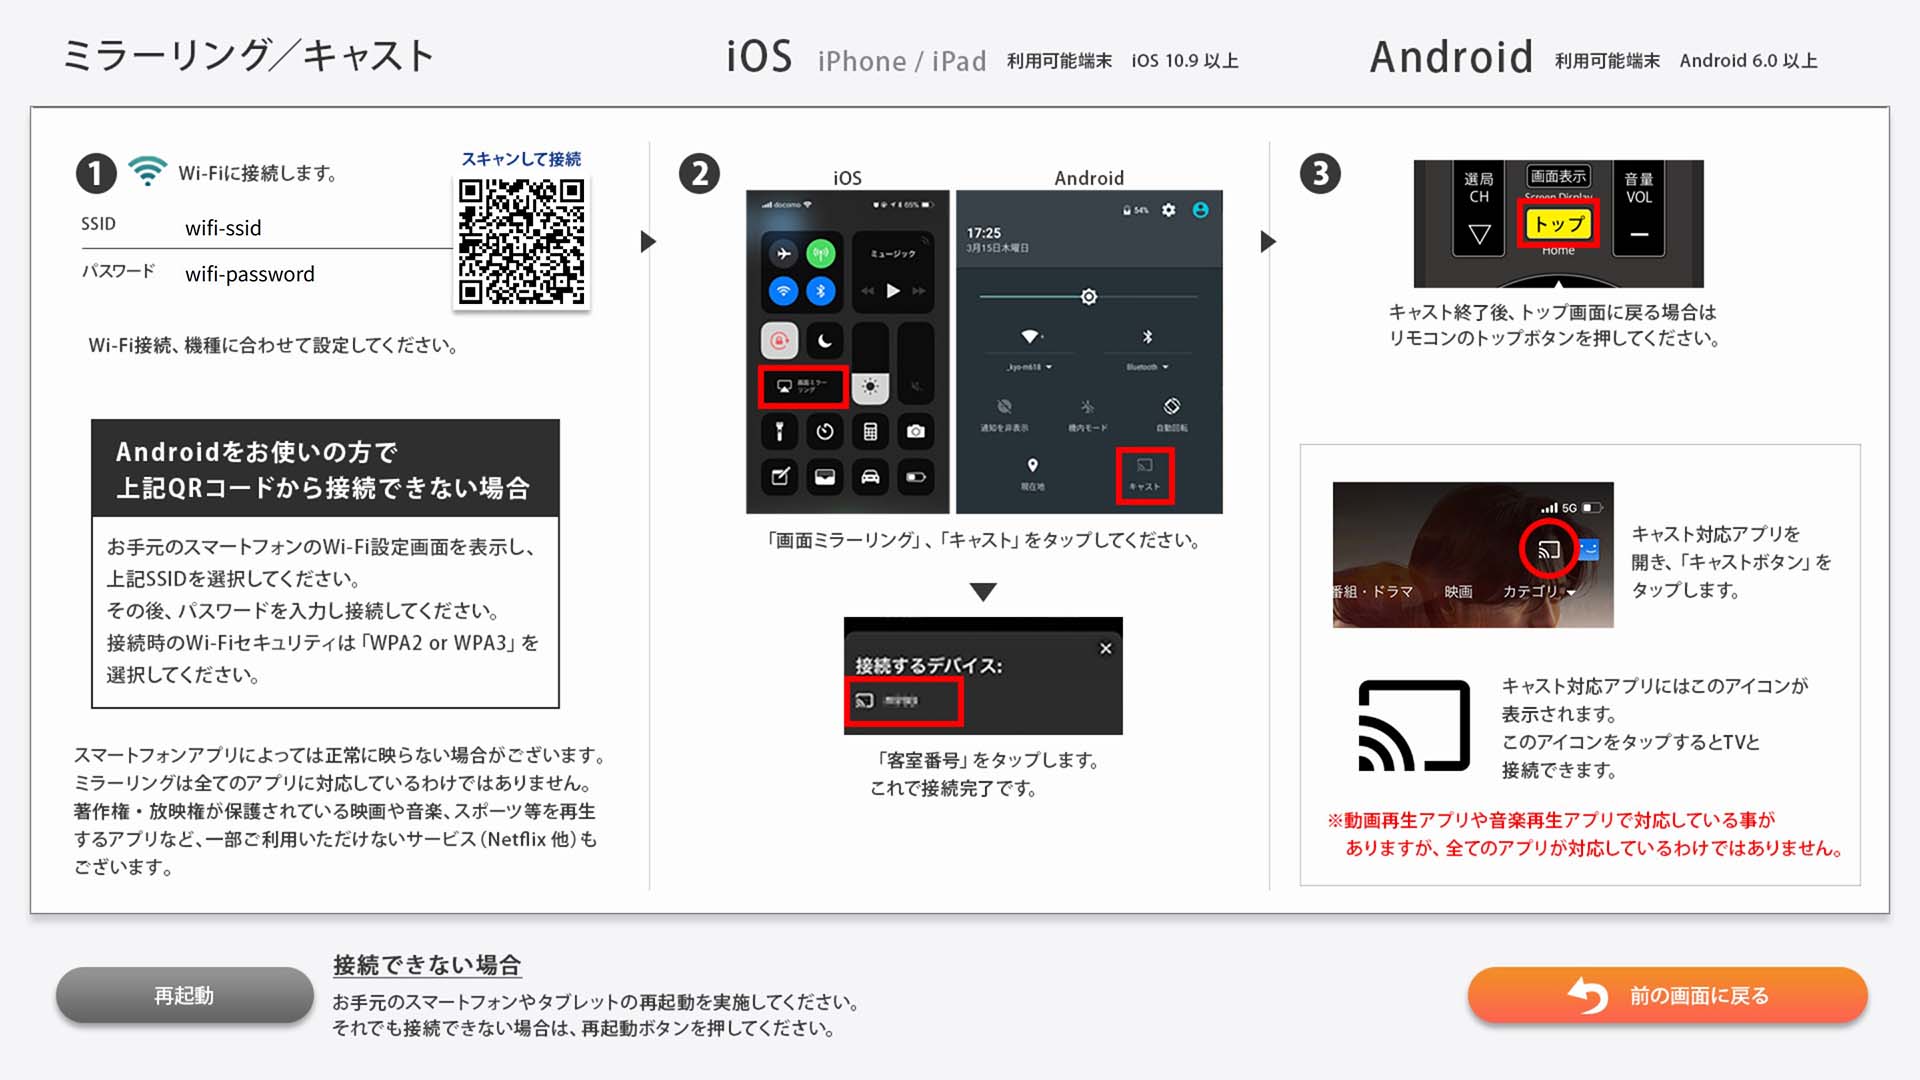This screenshot has height=1080, width=1920.
Task: Toggle the iOS rotation lock button
Action: point(780,341)
